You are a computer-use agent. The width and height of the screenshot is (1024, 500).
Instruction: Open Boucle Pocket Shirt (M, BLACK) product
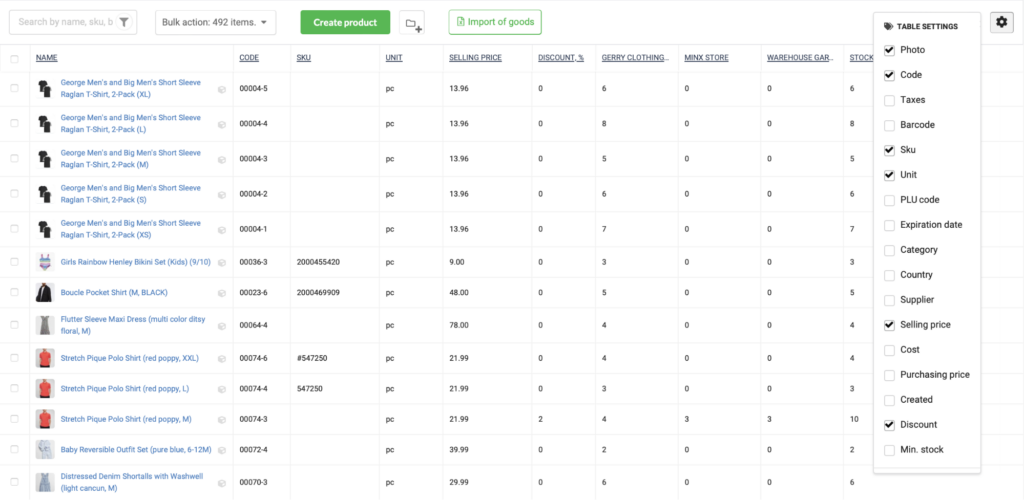(114, 292)
